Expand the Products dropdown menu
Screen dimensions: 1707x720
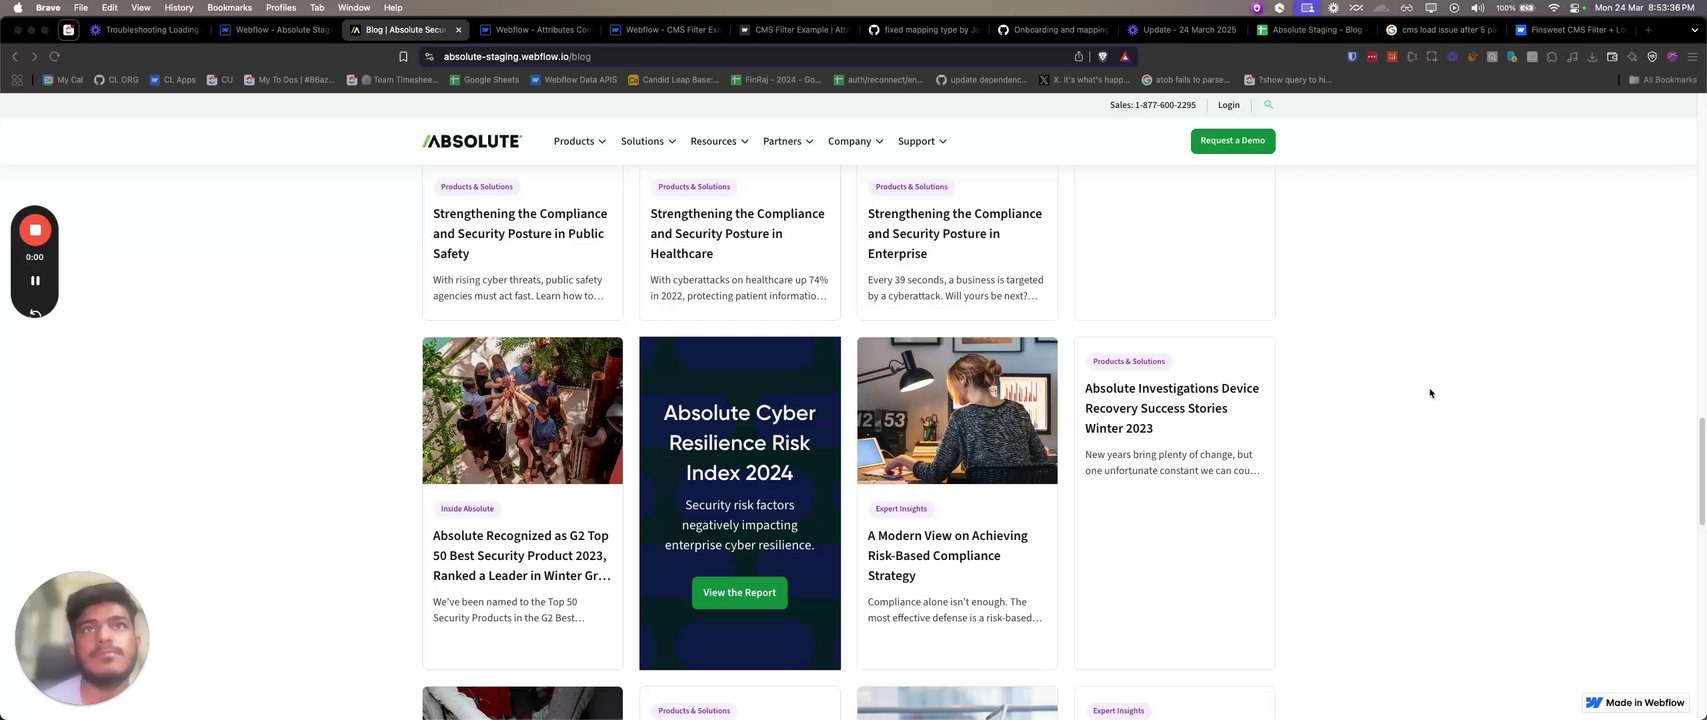tap(580, 141)
